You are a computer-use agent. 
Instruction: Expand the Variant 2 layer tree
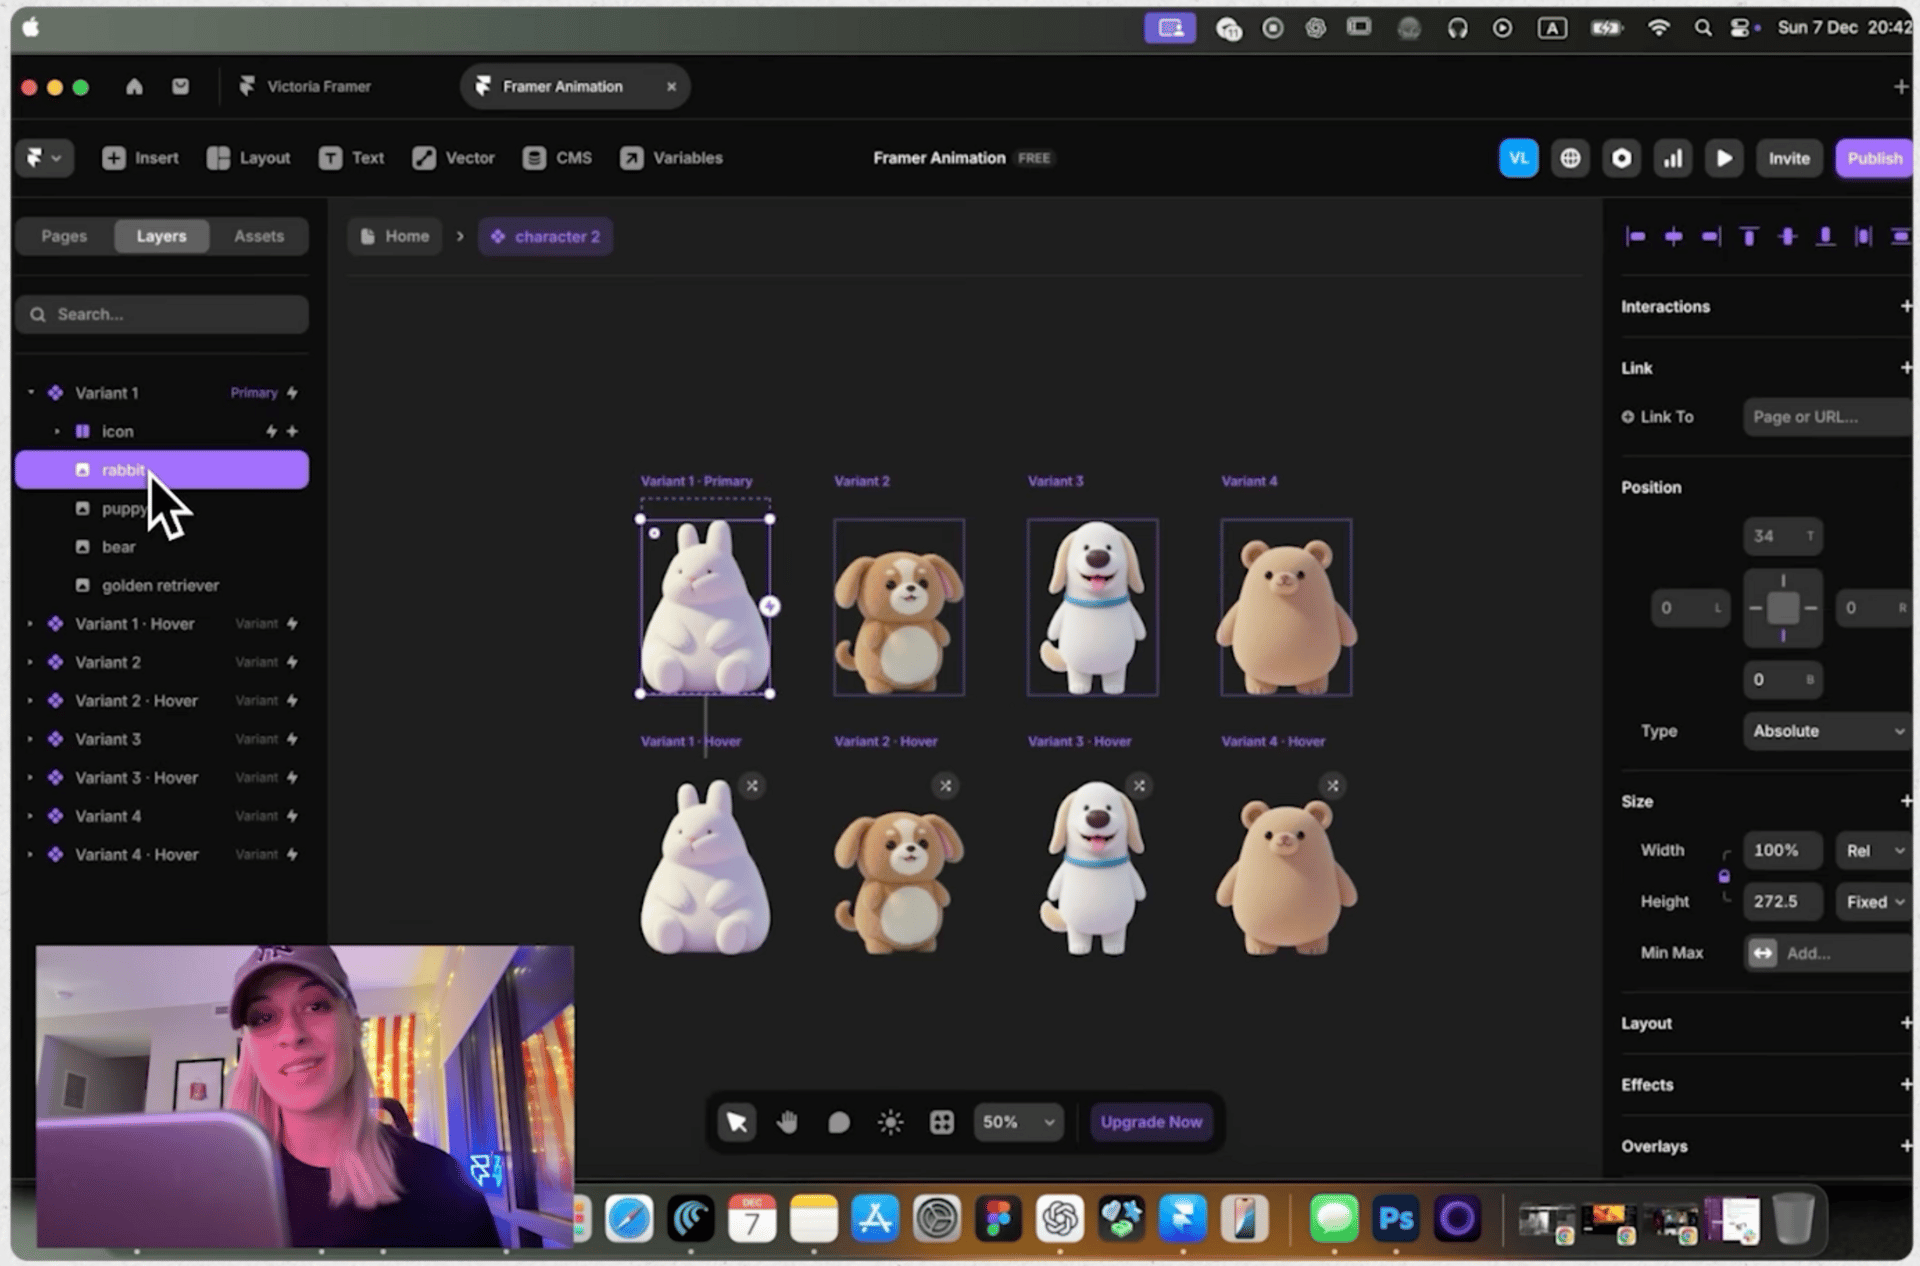[30, 662]
